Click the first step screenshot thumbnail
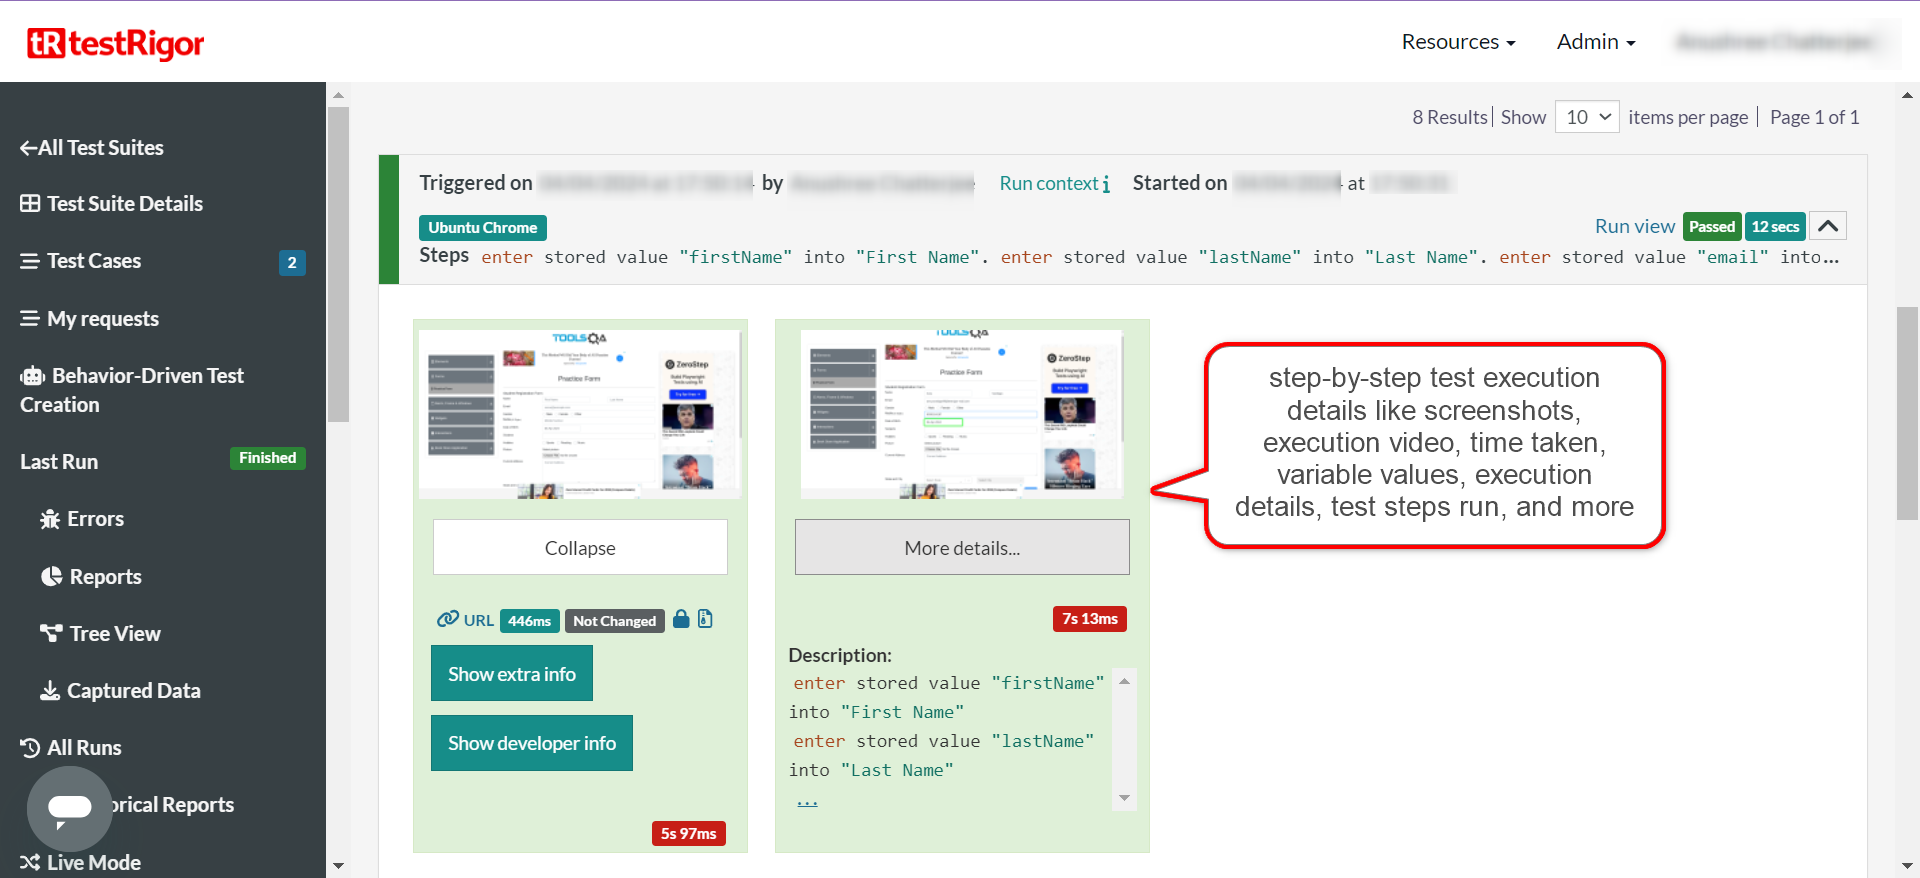 click(580, 413)
